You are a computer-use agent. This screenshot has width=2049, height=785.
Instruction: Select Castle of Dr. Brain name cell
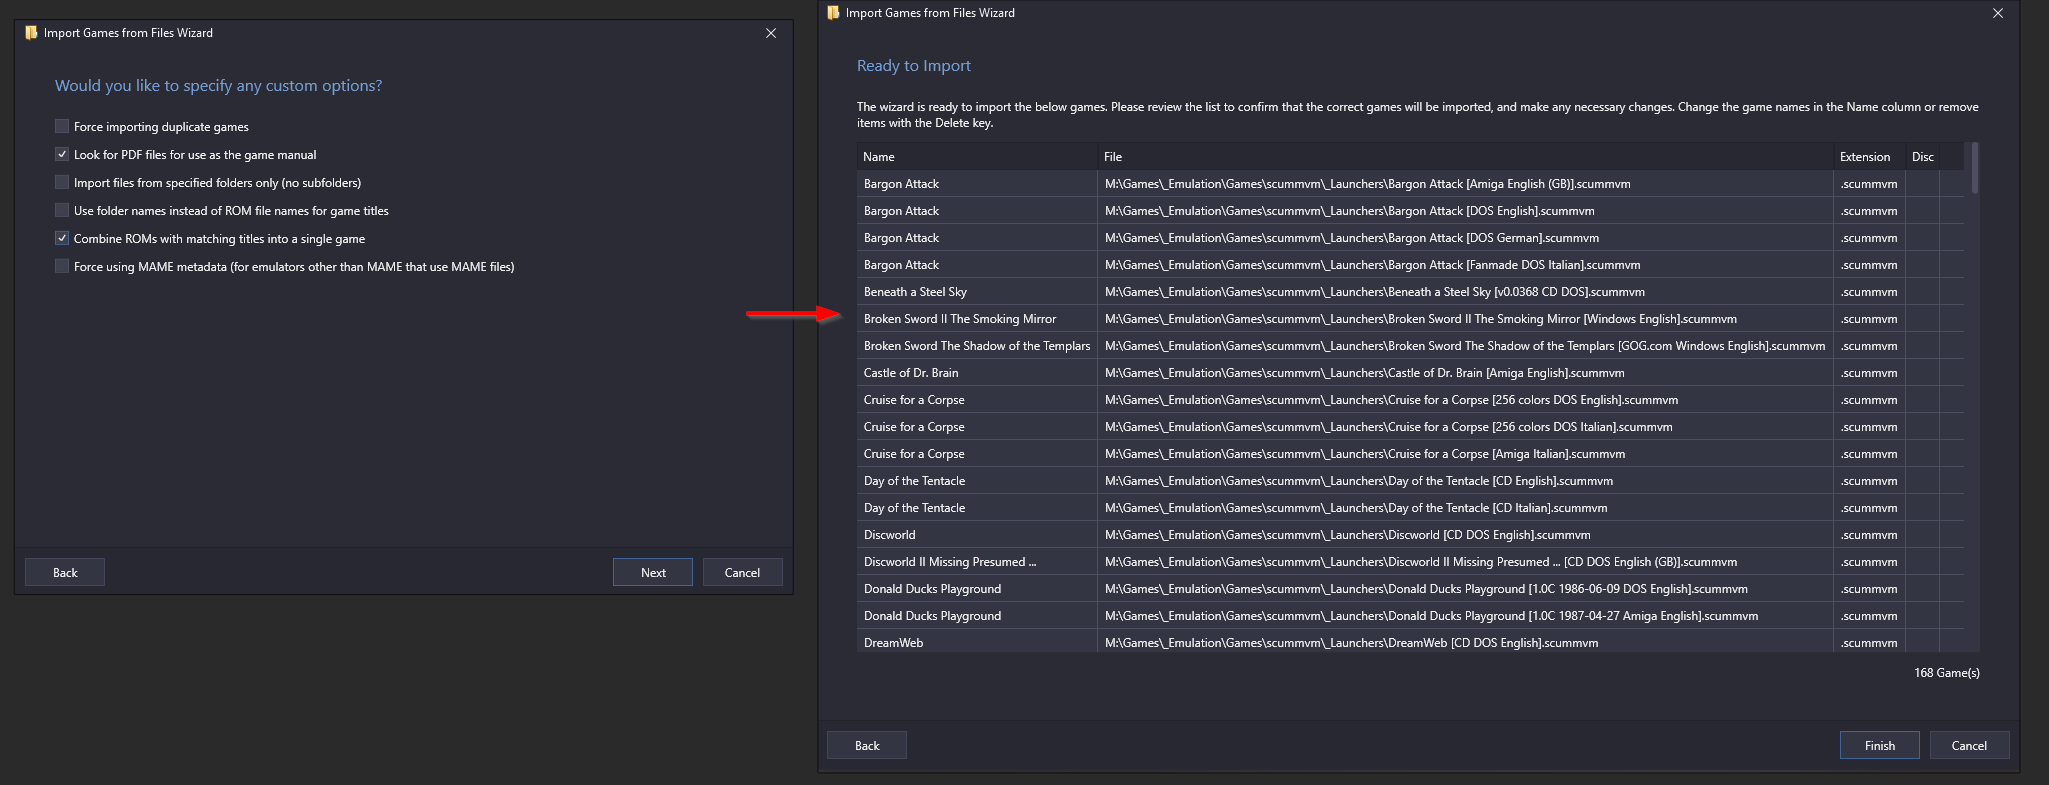click(977, 373)
